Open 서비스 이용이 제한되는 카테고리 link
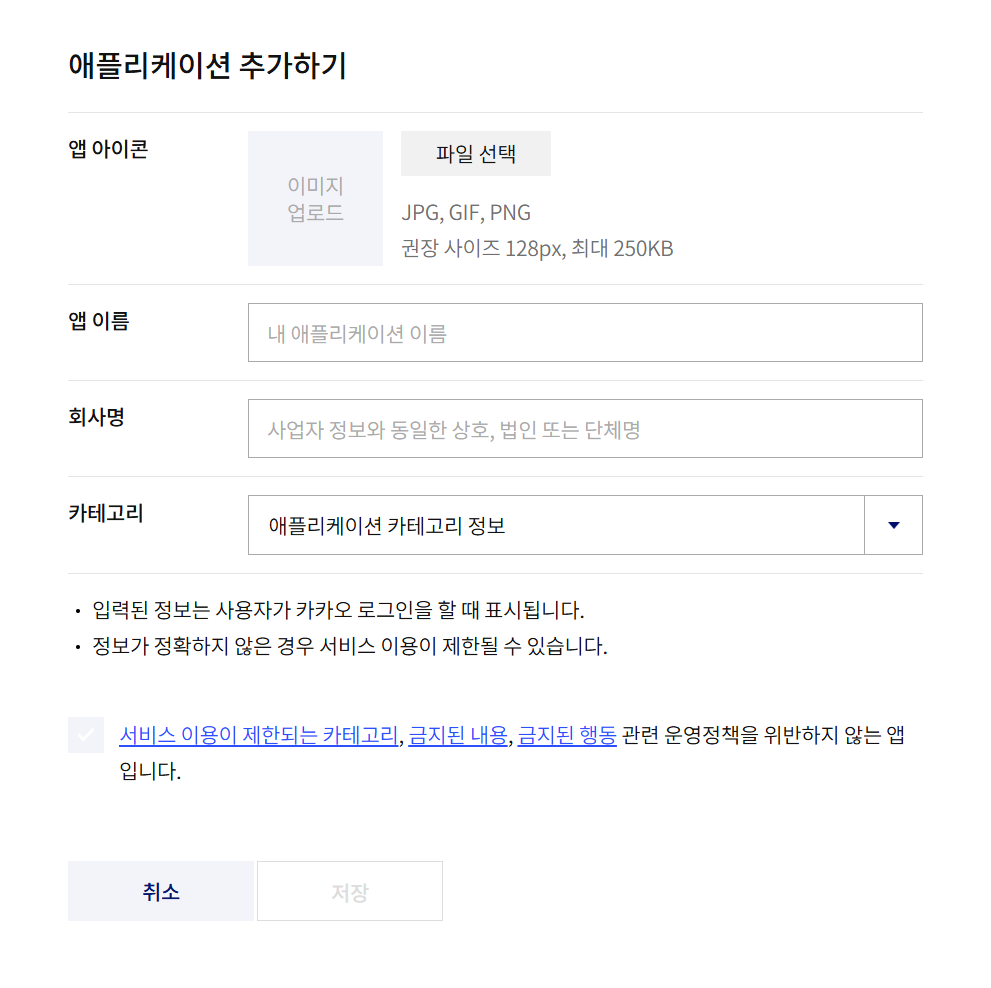This screenshot has width=991, height=988. point(259,735)
